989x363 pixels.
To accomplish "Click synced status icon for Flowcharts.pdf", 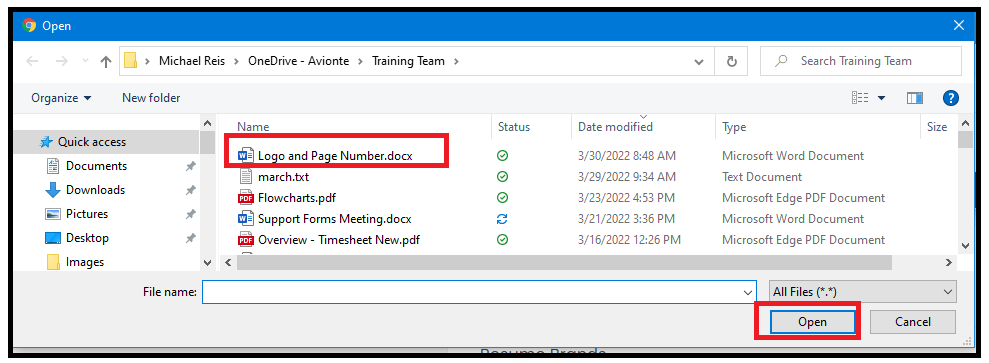I will click(x=503, y=198).
